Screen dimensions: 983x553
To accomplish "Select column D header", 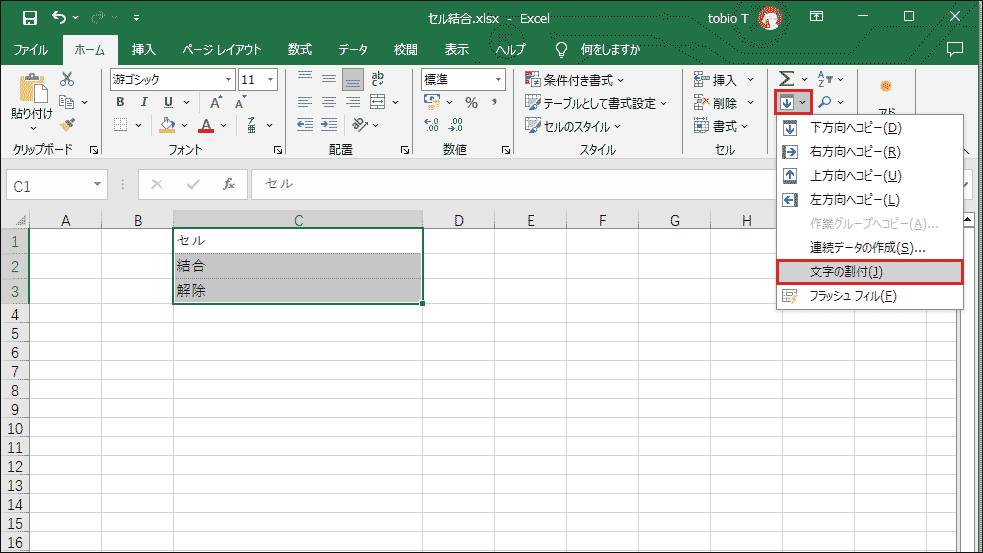I will (459, 220).
